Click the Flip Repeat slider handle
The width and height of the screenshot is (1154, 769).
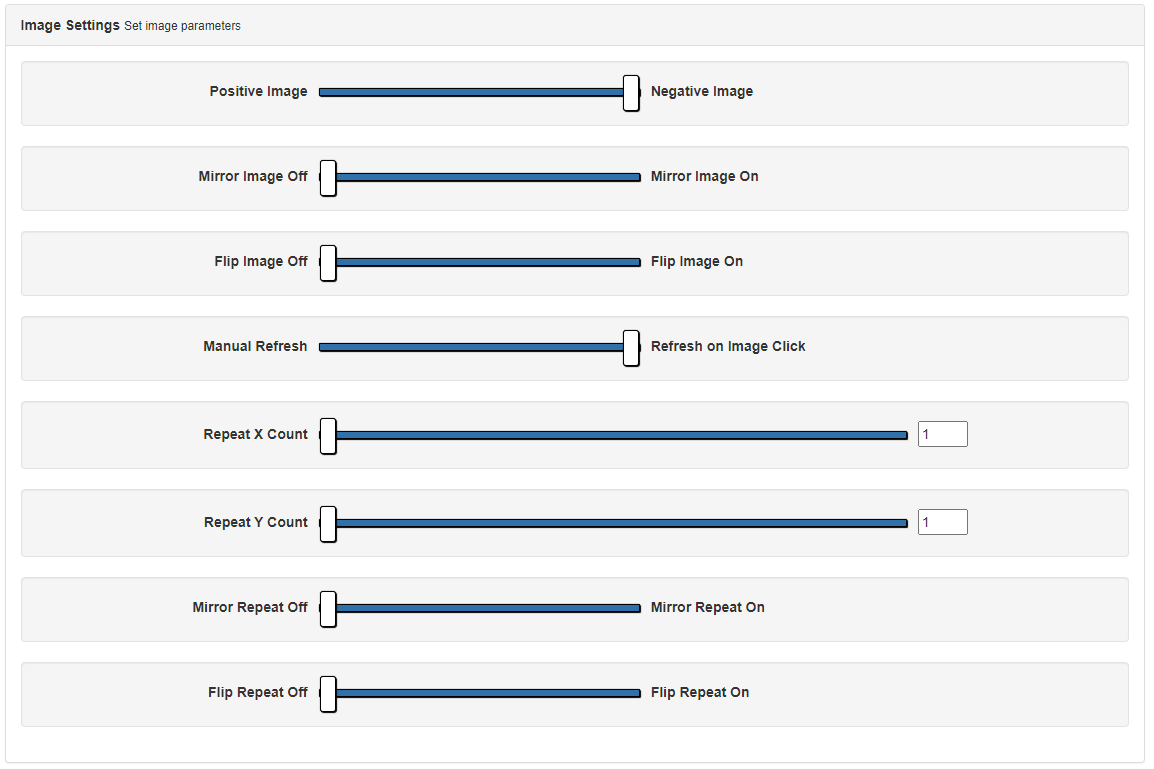328,693
